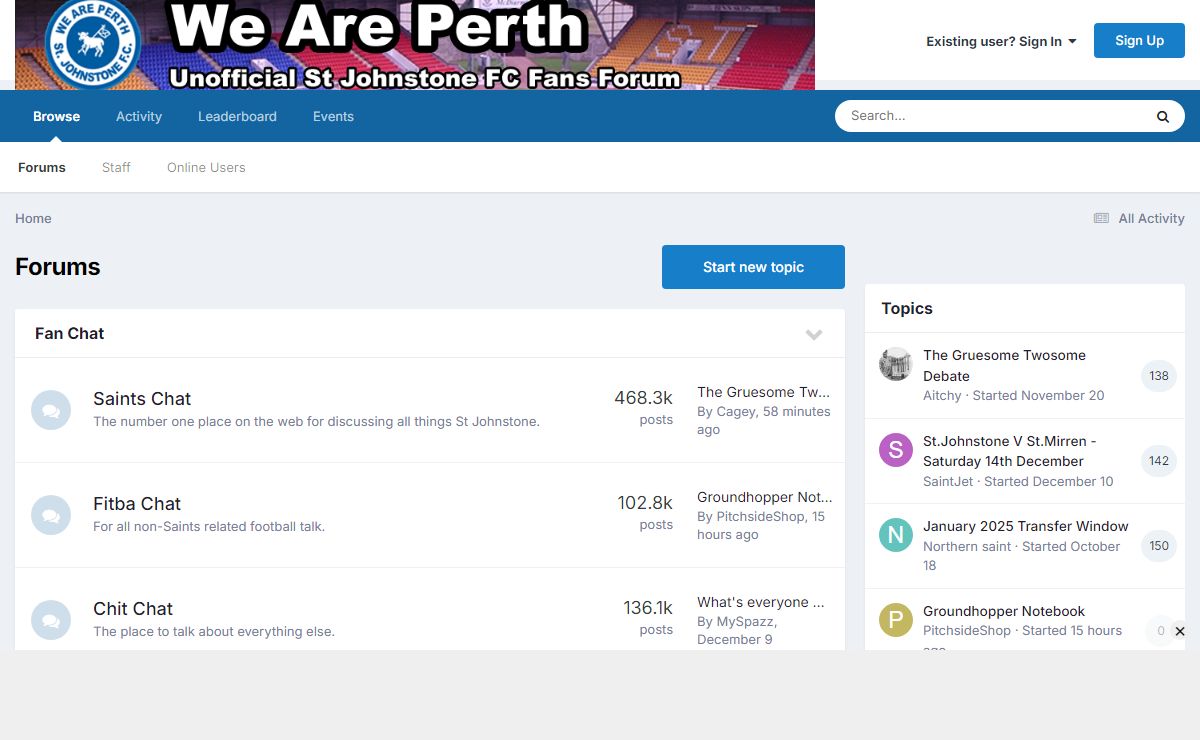Switch to the Online Users sub-tab
Viewport: 1200px width, 740px height.
pyautogui.click(x=206, y=167)
